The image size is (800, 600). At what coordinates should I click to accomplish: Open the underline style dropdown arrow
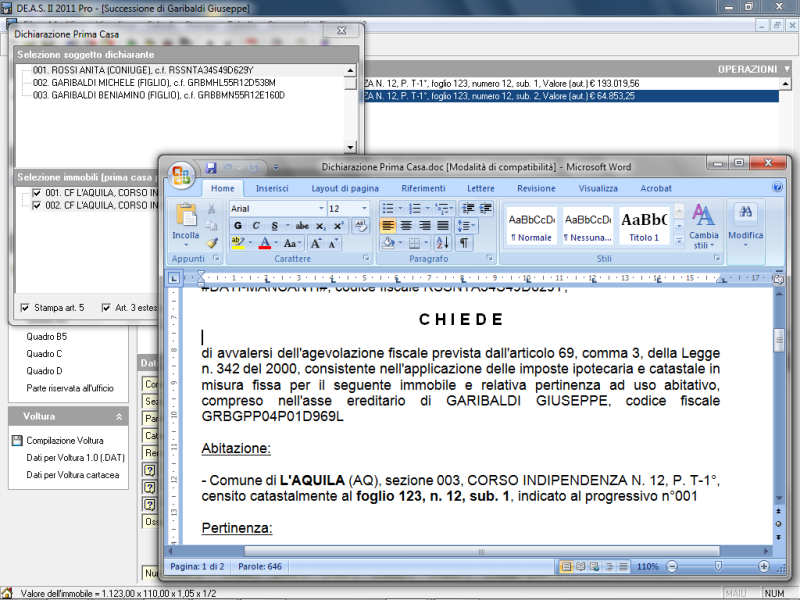coord(288,226)
